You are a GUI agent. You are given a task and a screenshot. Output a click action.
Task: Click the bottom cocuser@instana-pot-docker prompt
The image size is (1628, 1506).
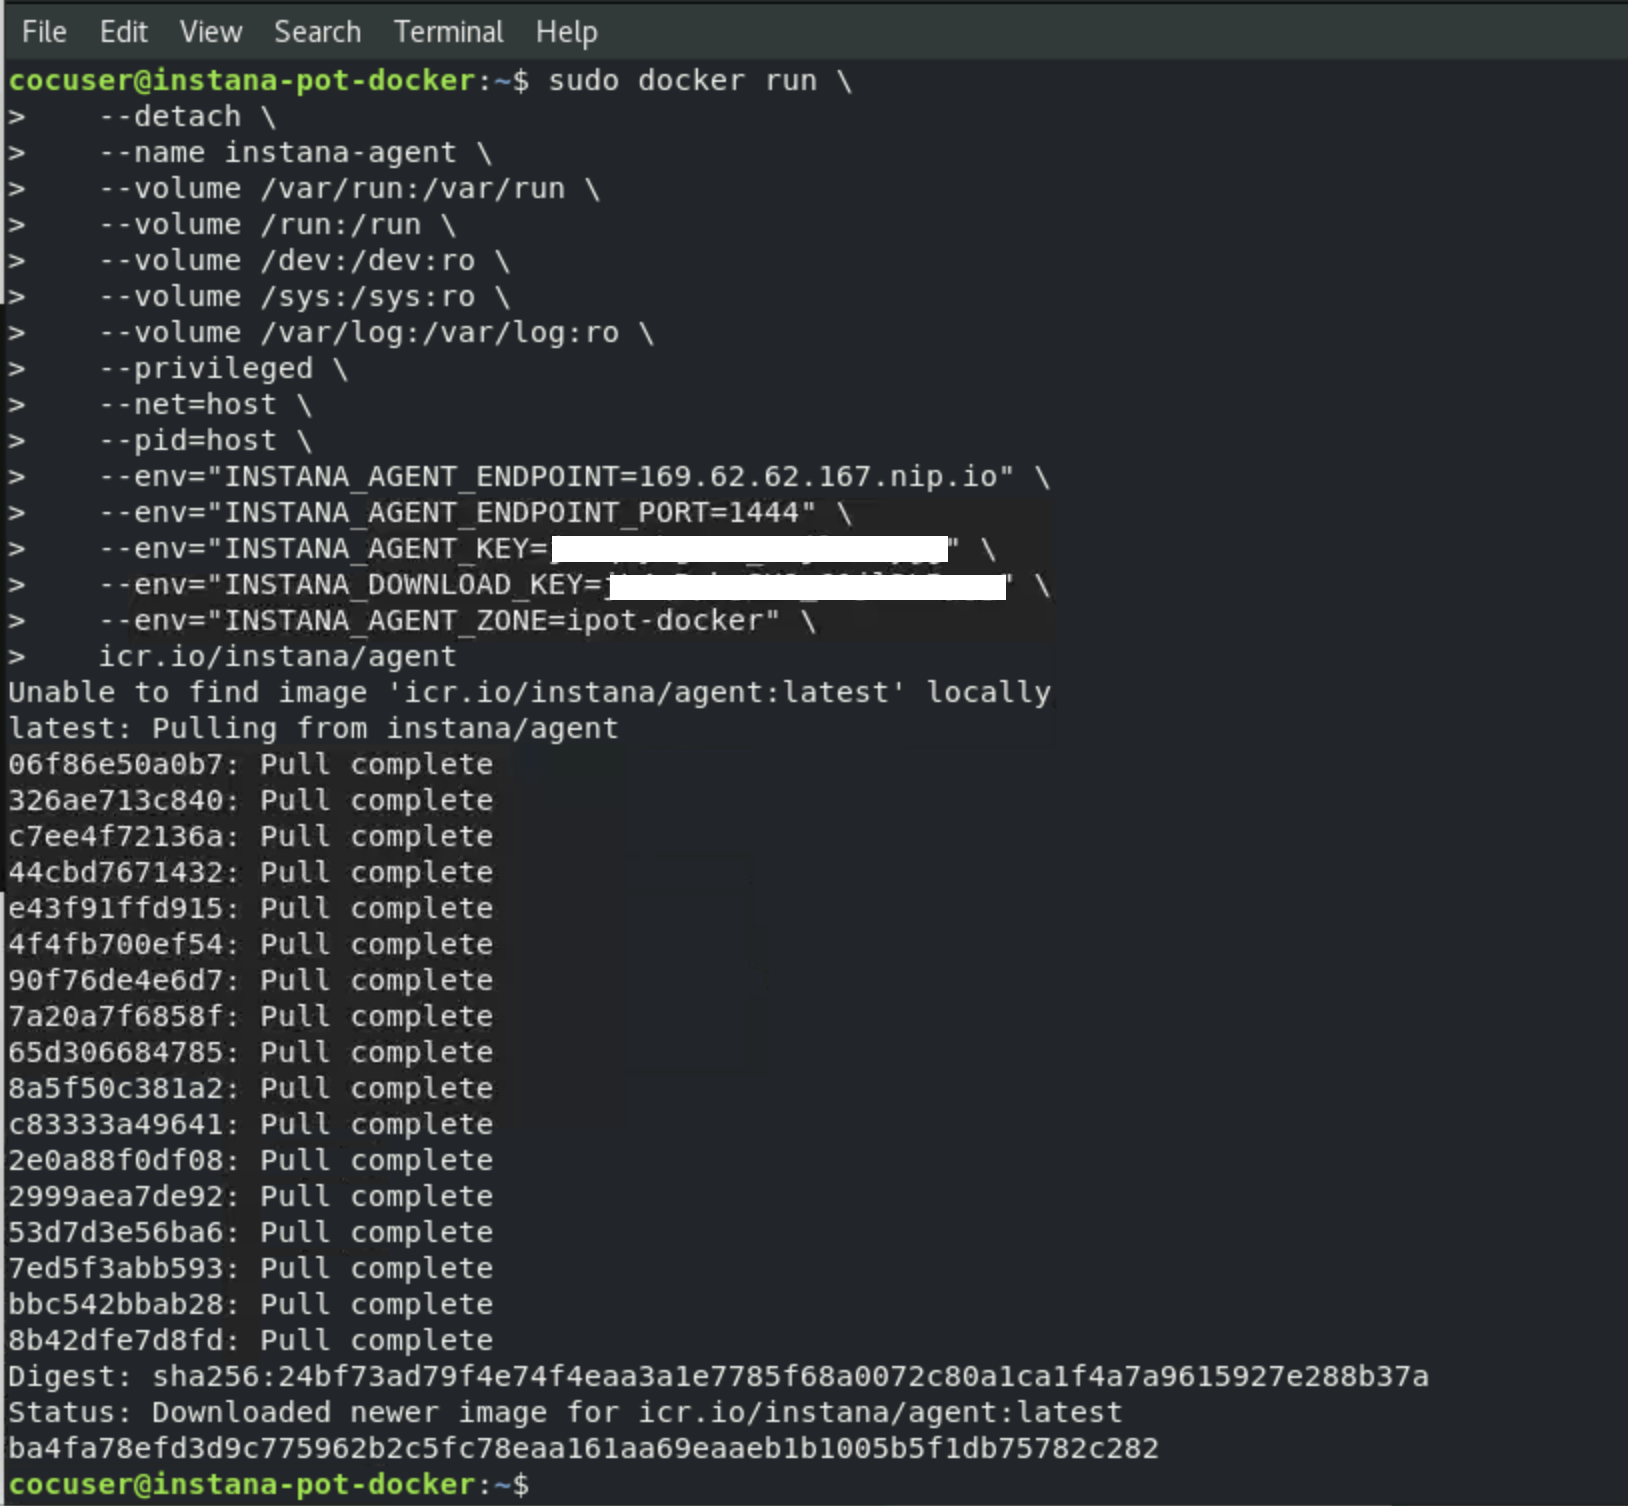pyautogui.click(x=268, y=1485)
